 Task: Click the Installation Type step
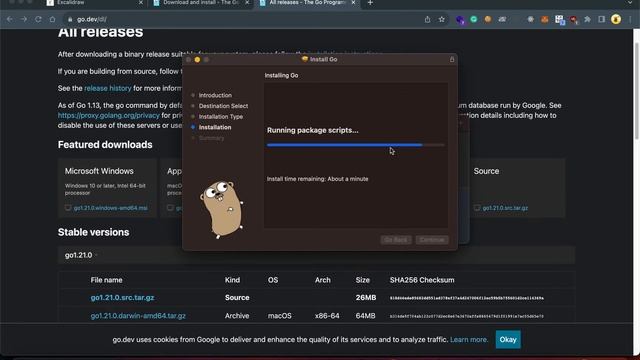point(221,116)
